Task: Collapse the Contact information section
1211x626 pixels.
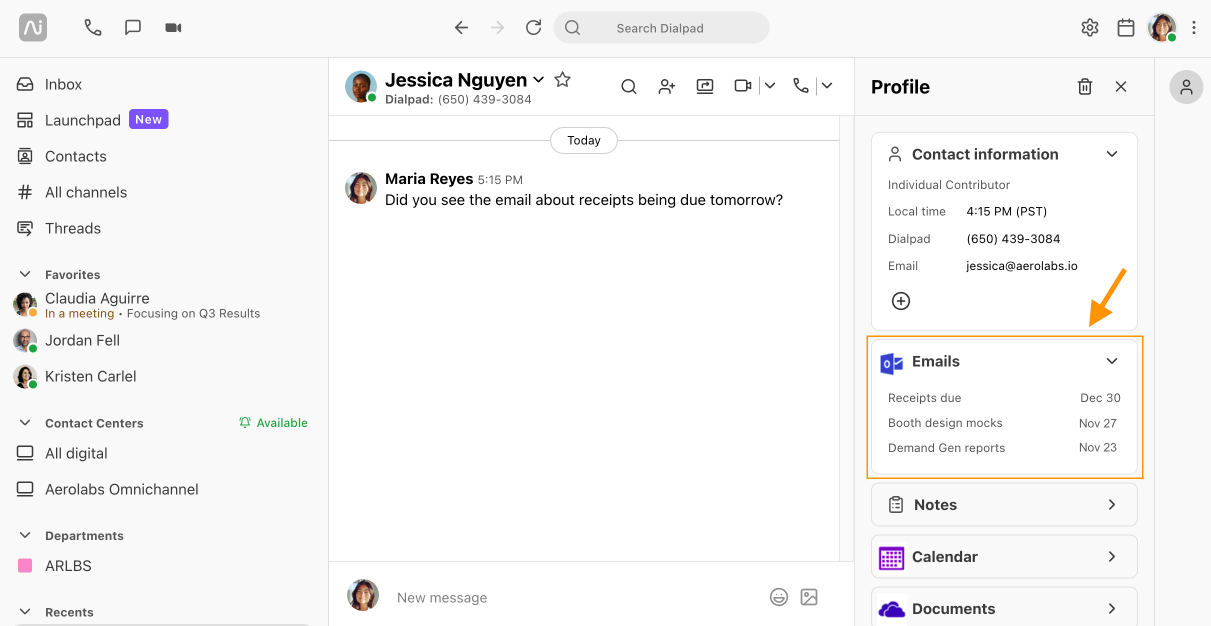Action: [x=1112, y=154]
